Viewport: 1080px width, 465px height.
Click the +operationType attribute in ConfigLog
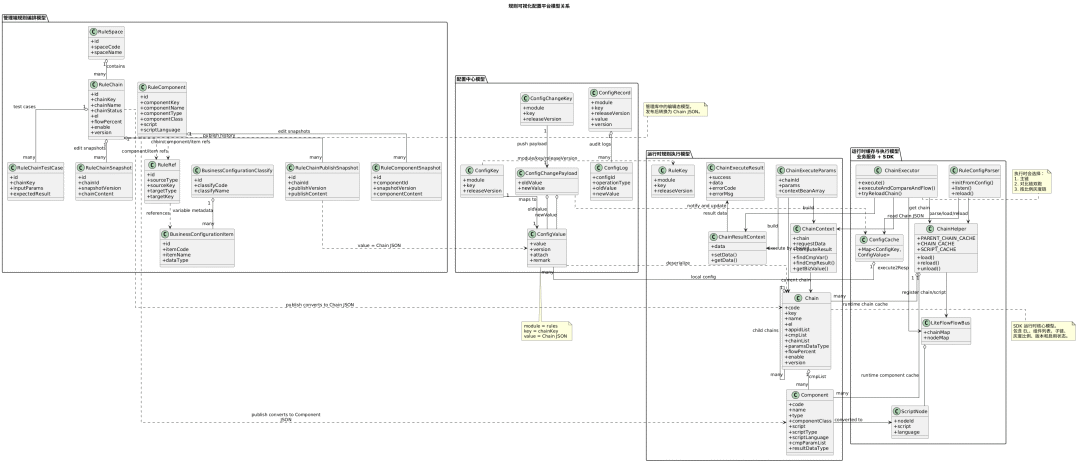[613, 183]
